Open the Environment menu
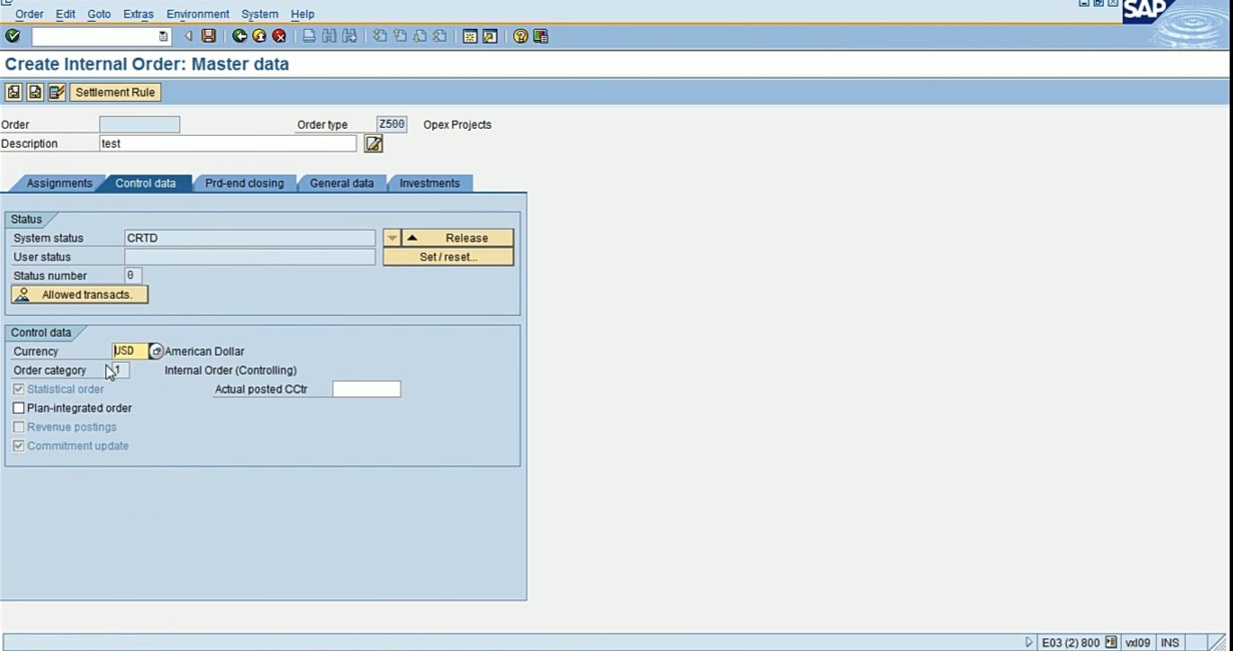Viewport: 1233px width, 651px height. pos(198,14)
